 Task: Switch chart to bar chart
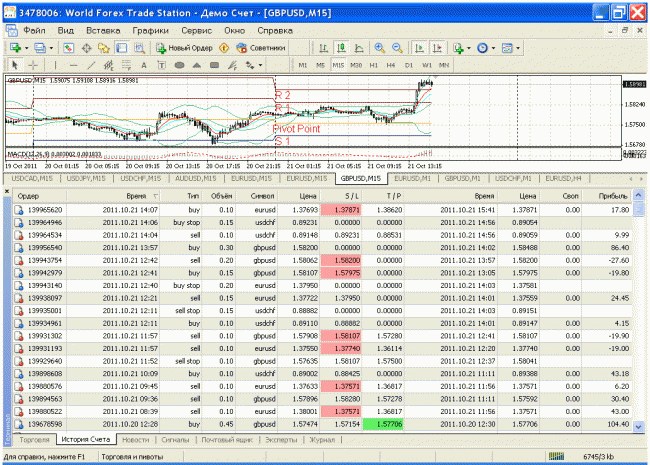pos(323,48)
